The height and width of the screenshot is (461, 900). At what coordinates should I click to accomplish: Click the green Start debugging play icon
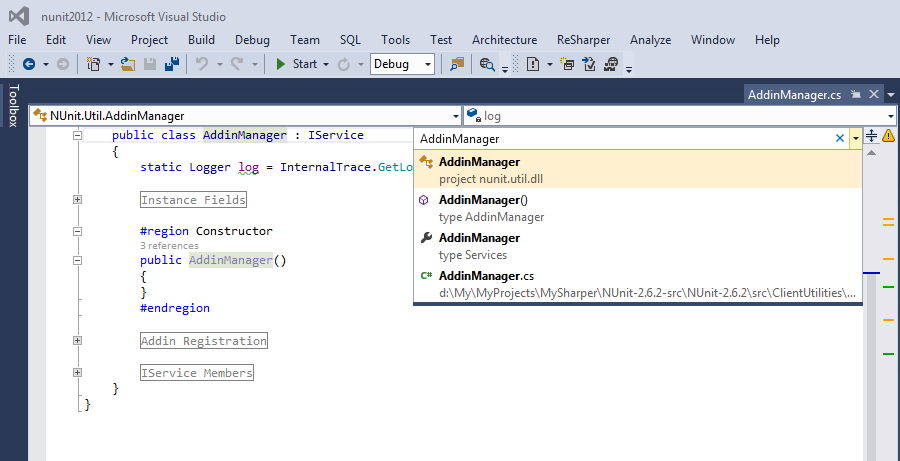(x=281, y=64)
